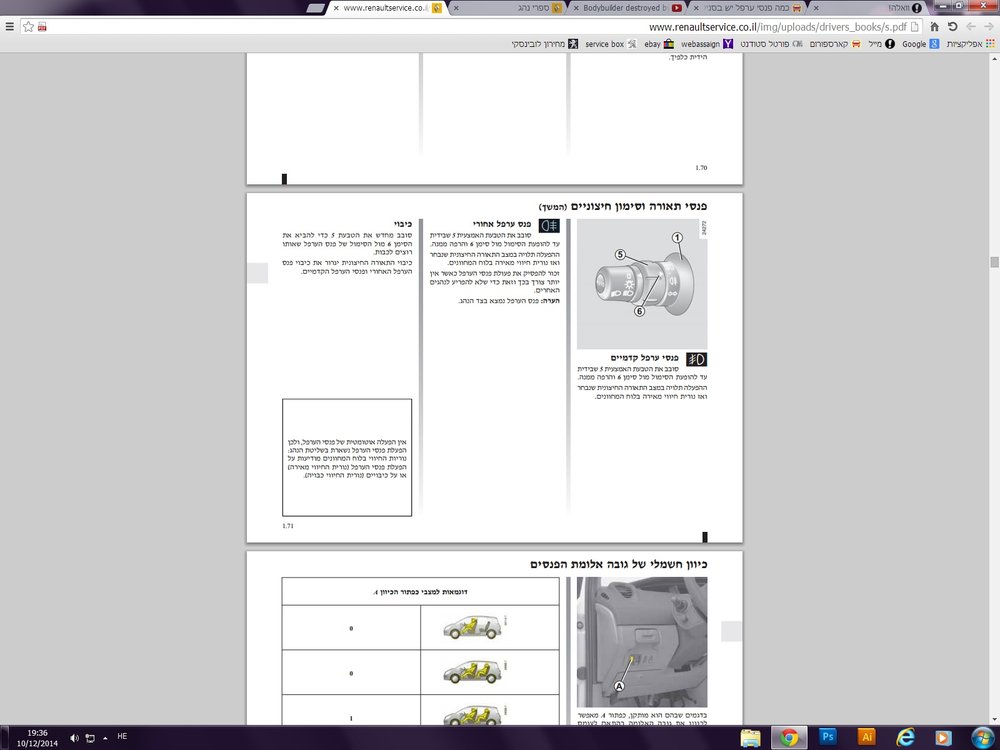Viewport: 1000px width, 750px height.
Task: Open the webassaign bookmark
Action: (707, 44)
